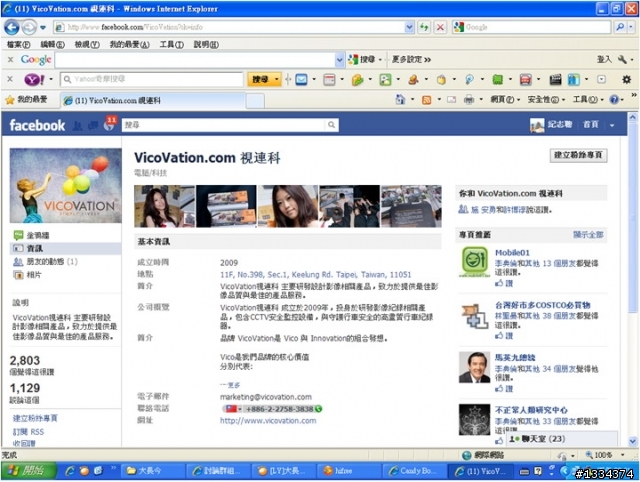Switch to Candy Bo... taskbar window
Screen dimensions: 640x482
coord(414,471)
